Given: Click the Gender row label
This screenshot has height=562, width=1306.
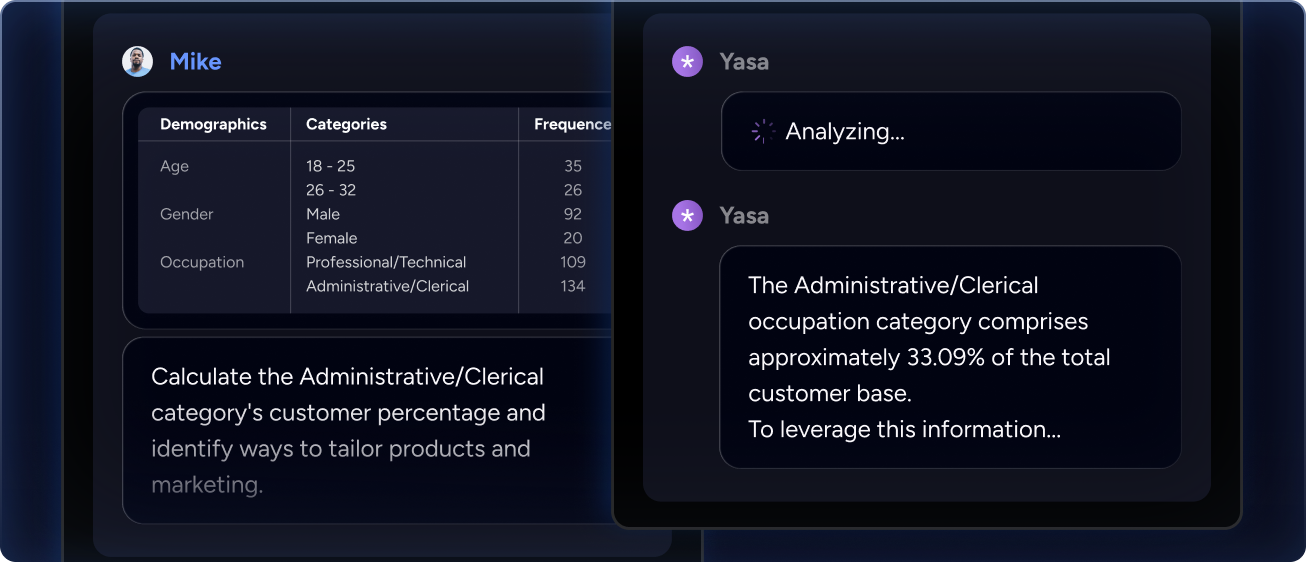Looking at the screenshot, I should coord(186,214).
